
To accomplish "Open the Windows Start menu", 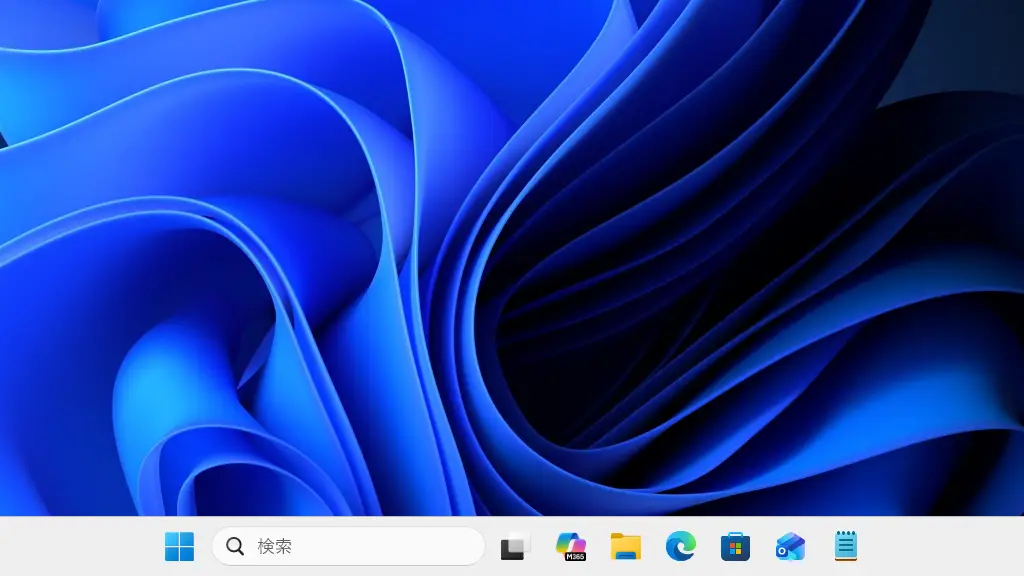I will (179, 546).
